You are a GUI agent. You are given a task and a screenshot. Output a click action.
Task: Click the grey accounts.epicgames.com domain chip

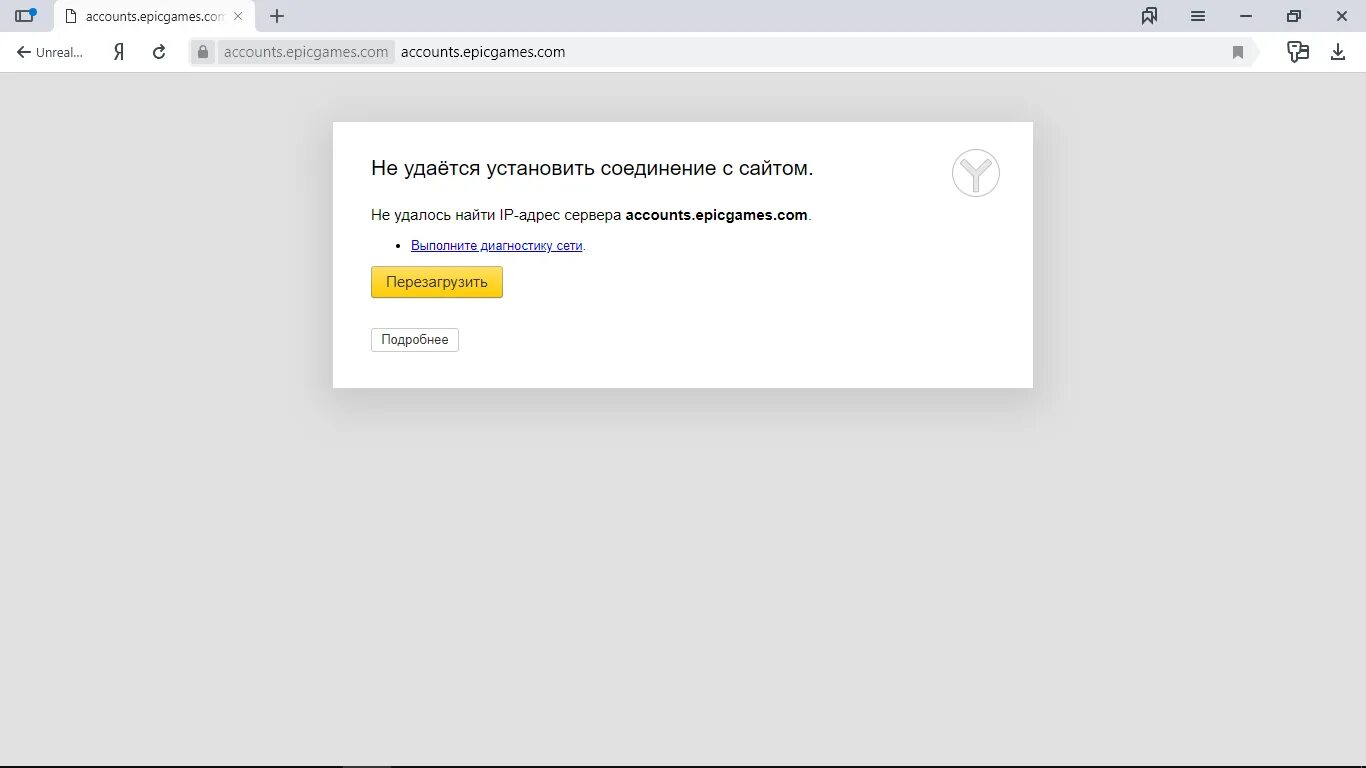306,52
